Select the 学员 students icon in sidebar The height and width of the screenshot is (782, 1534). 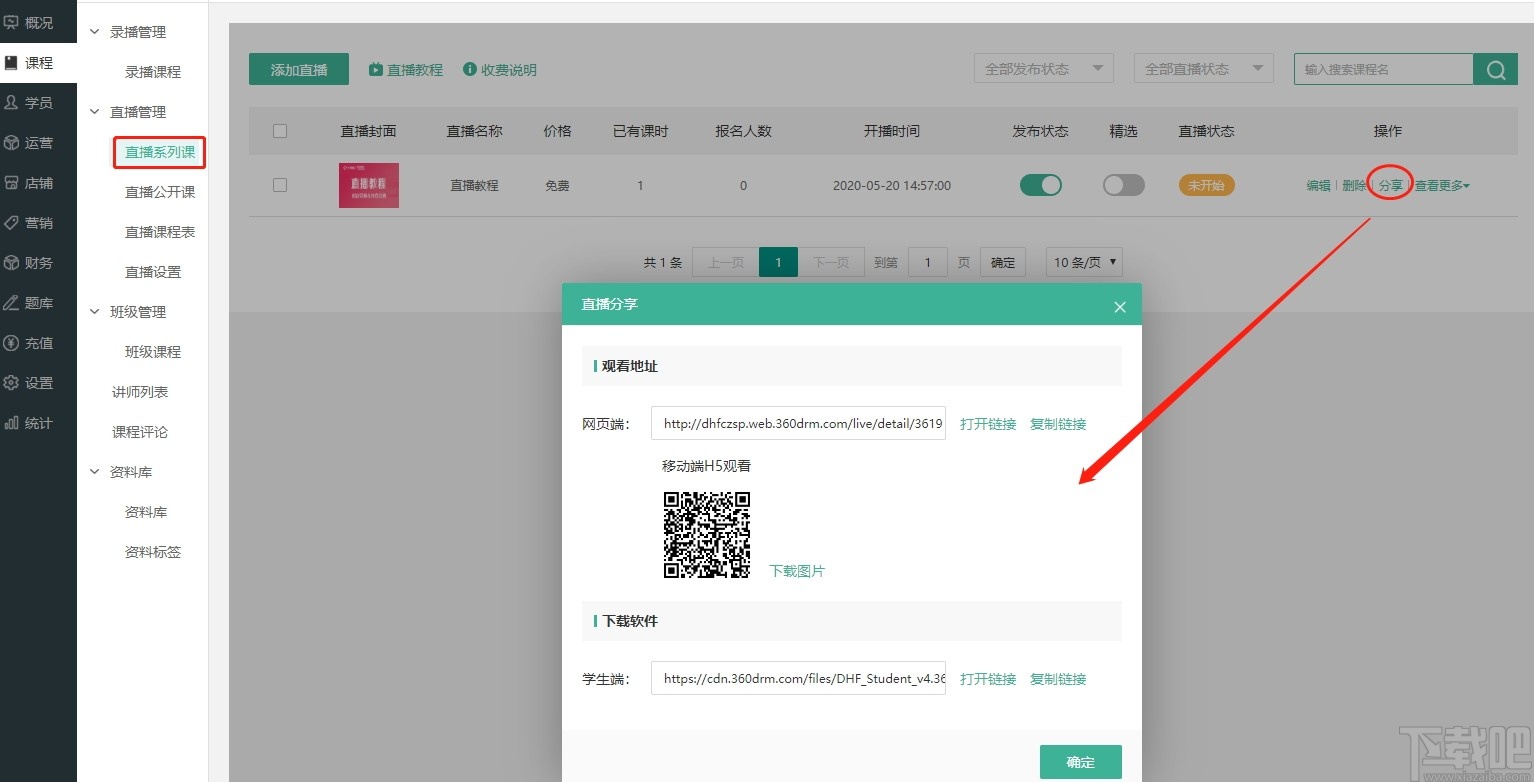pyautogui.click(x=37, y=102)
